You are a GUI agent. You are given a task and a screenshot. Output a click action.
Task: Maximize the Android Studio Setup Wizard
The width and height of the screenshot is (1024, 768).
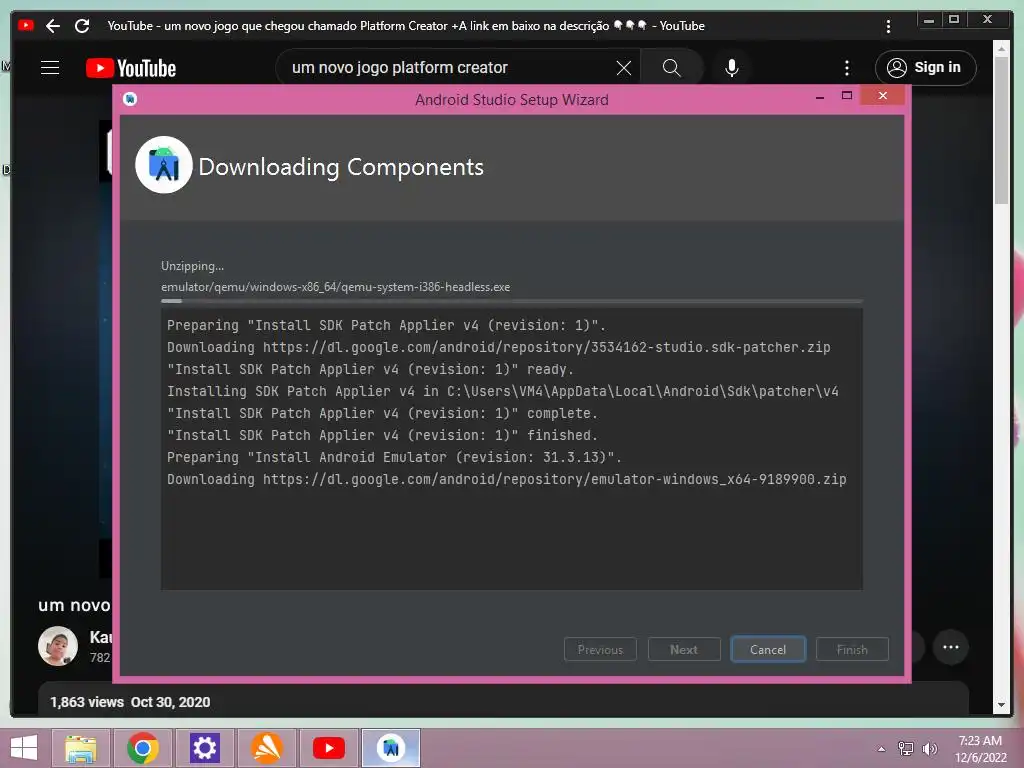coord(847,96)
